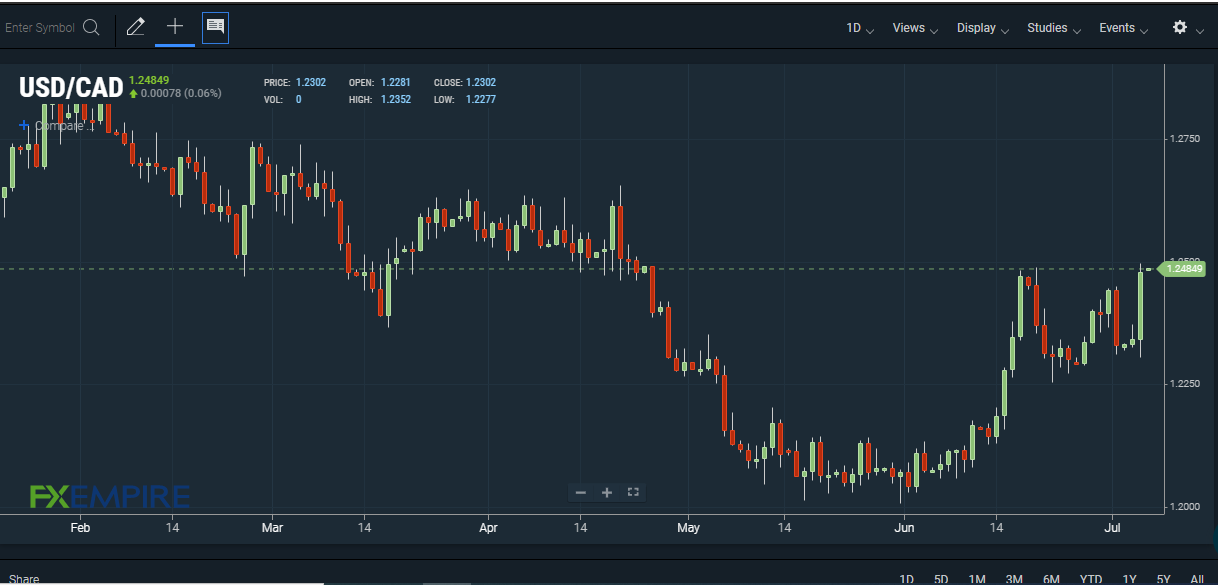Click the USD/CAD symbol title
1218x585 pixels.
tap(71, 88)
